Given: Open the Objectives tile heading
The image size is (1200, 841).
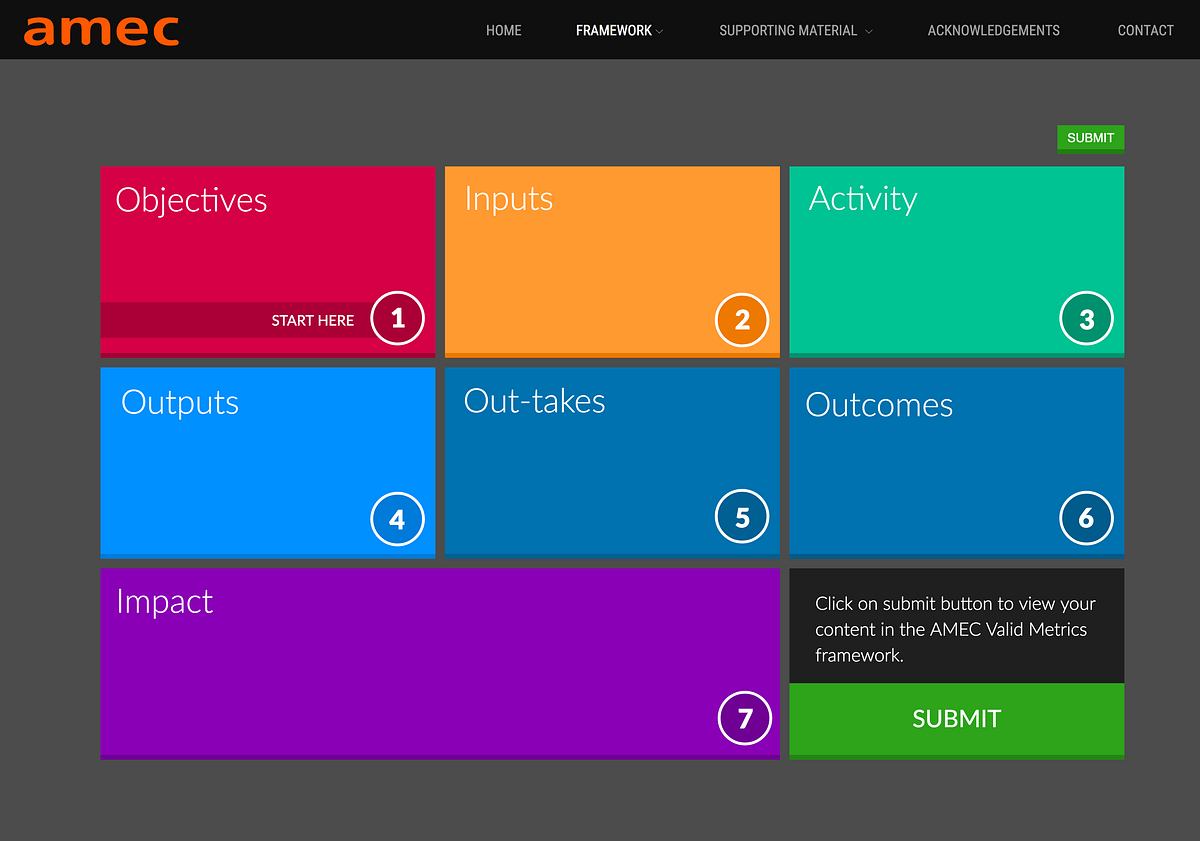Looking at the screenshot, I should coord(191,200).
